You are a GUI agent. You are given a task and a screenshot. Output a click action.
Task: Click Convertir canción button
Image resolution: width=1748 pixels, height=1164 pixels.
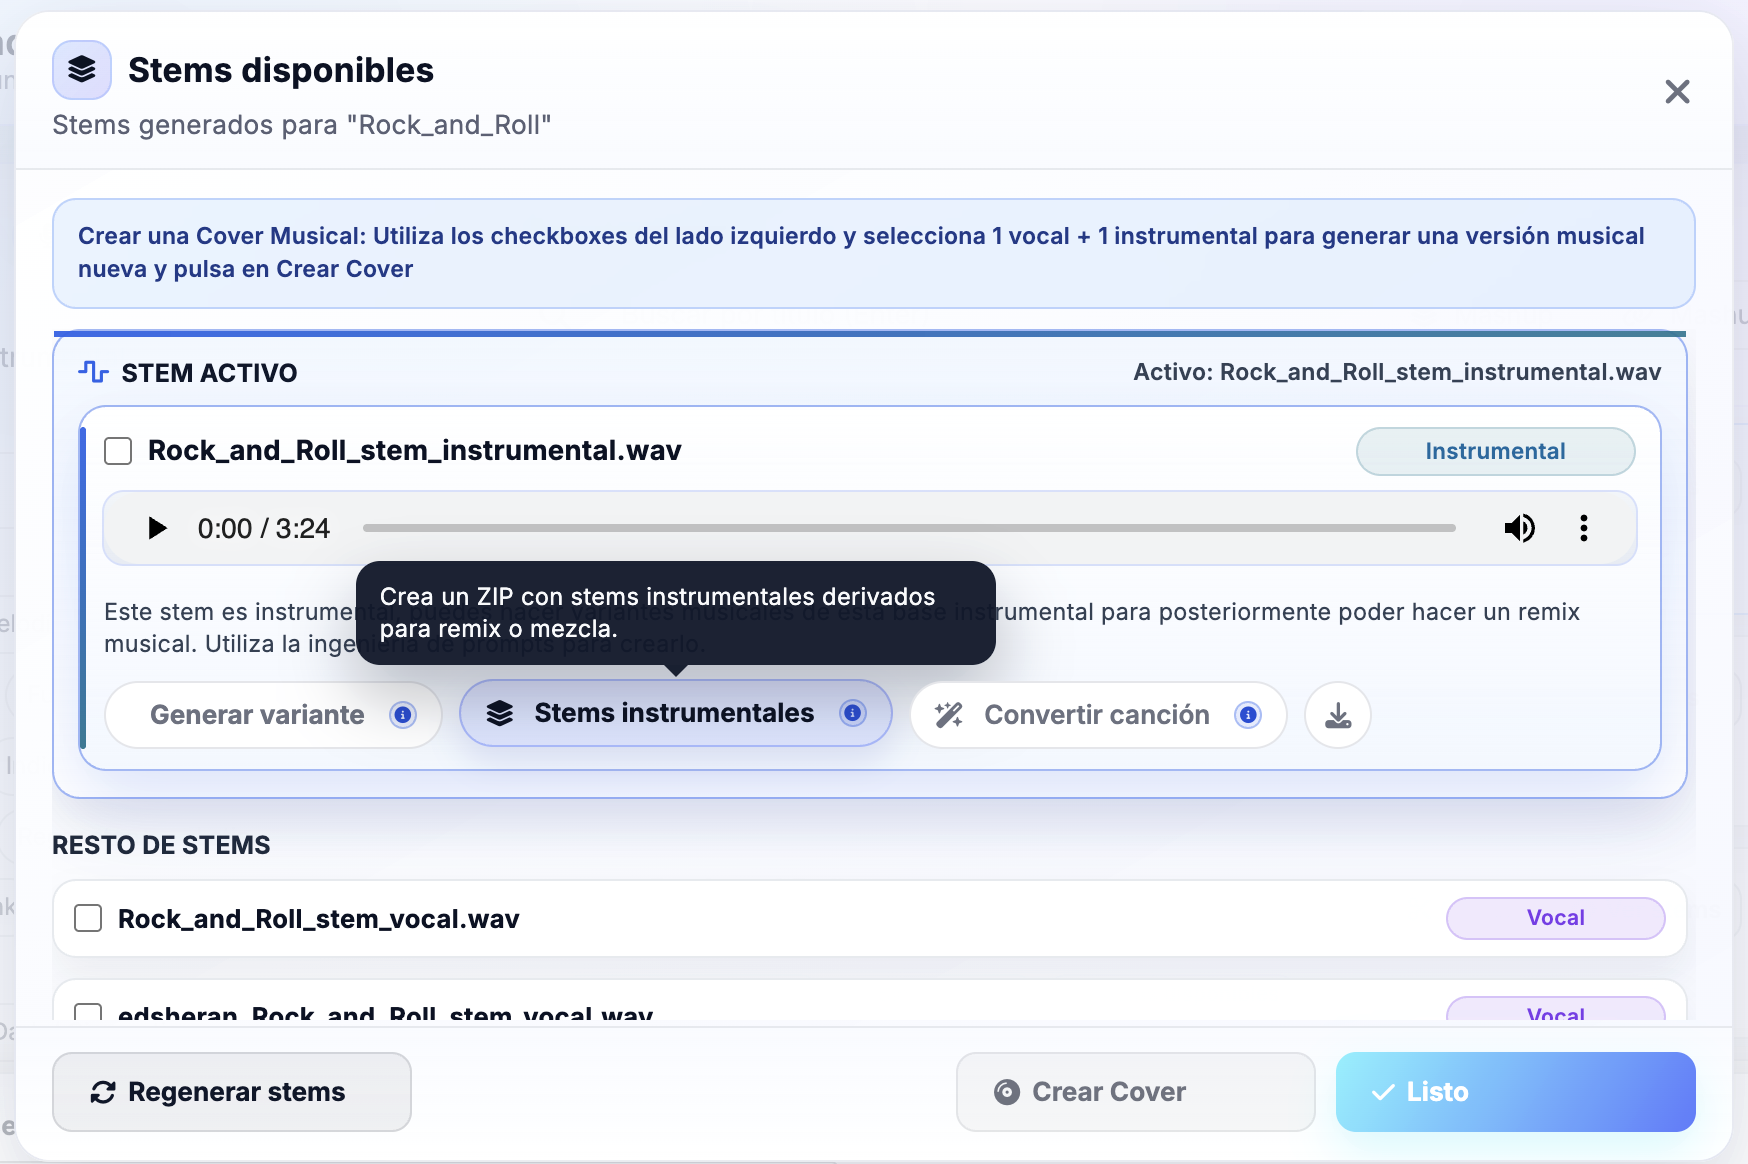(1098, 715)
